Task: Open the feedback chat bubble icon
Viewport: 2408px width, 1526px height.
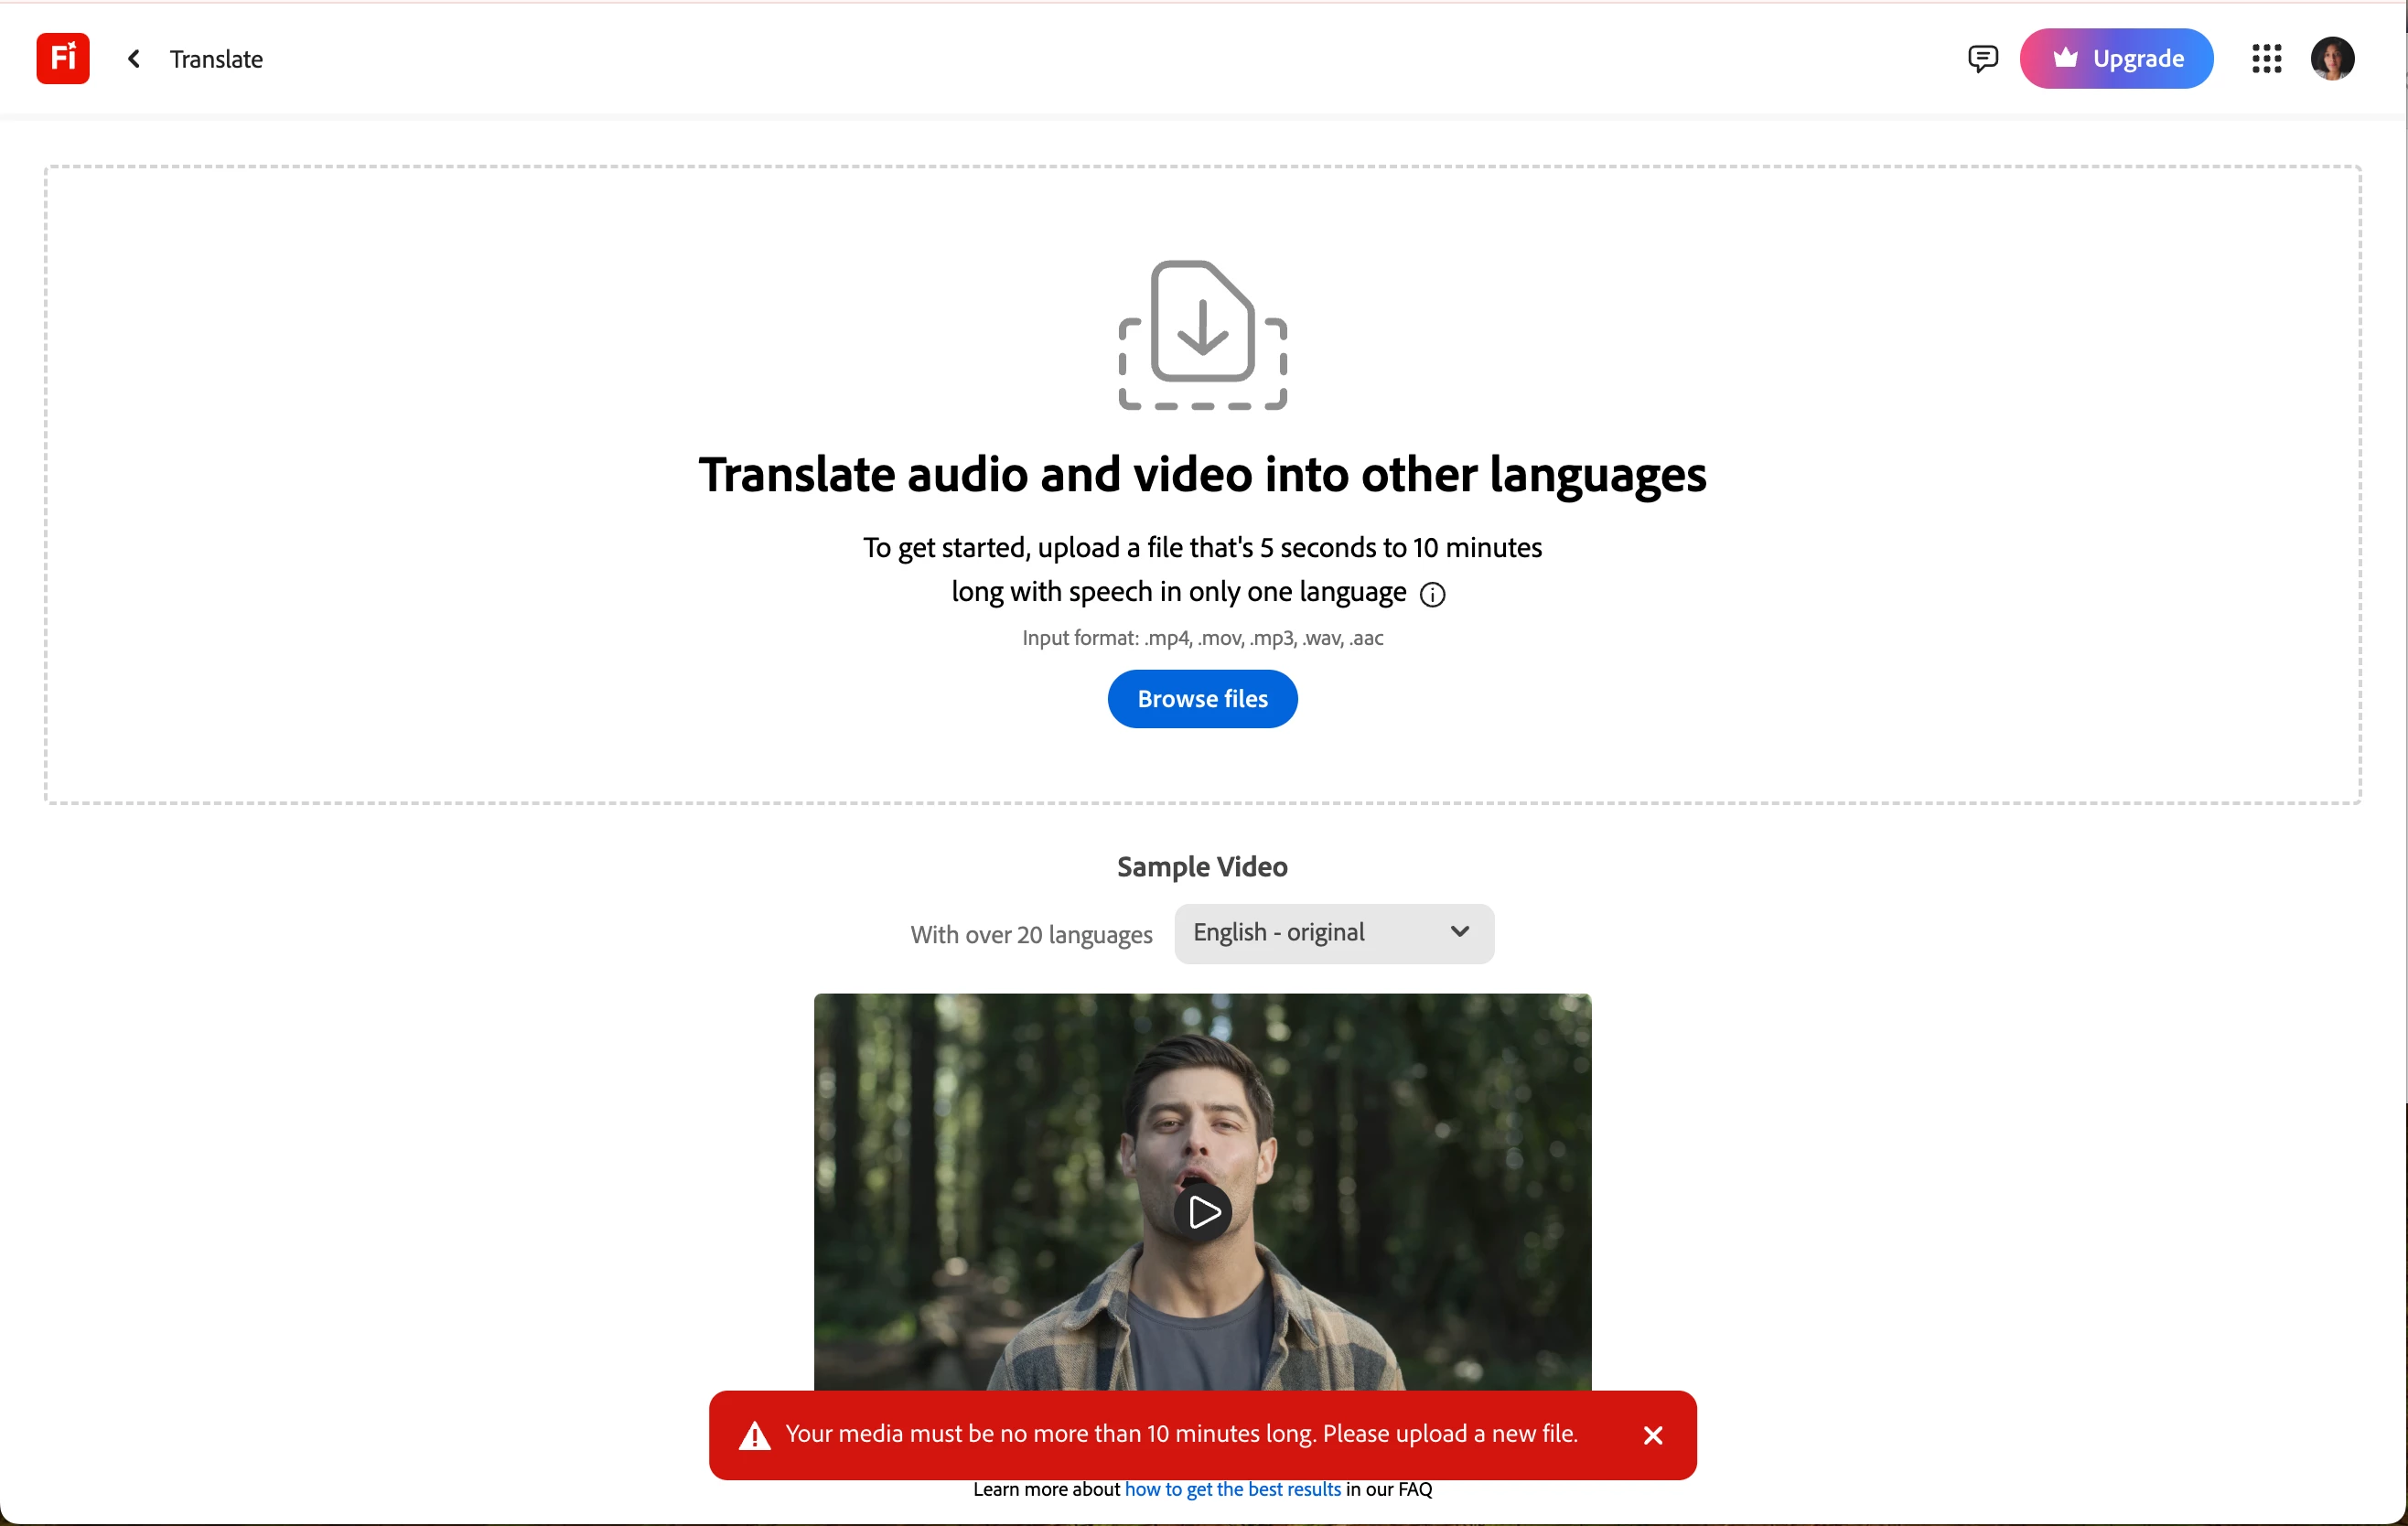Action: (1982, 58)
